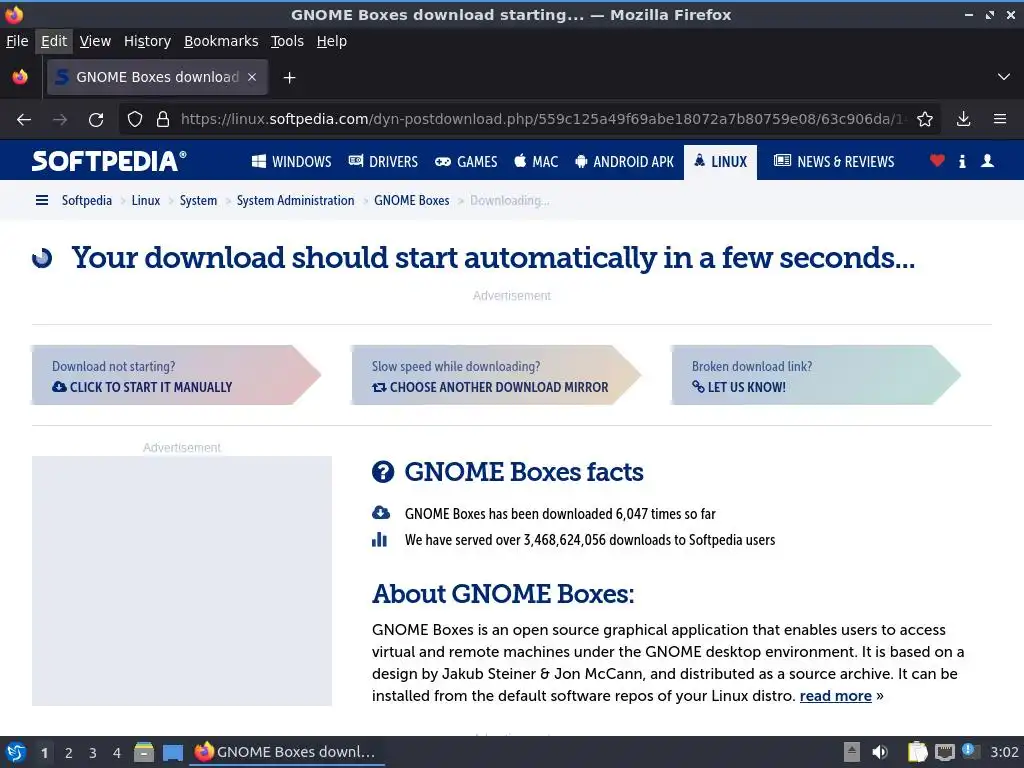Click the download count cloud icon
The height and width of the screenshot is (768, 1024).
tap(381, 513)
